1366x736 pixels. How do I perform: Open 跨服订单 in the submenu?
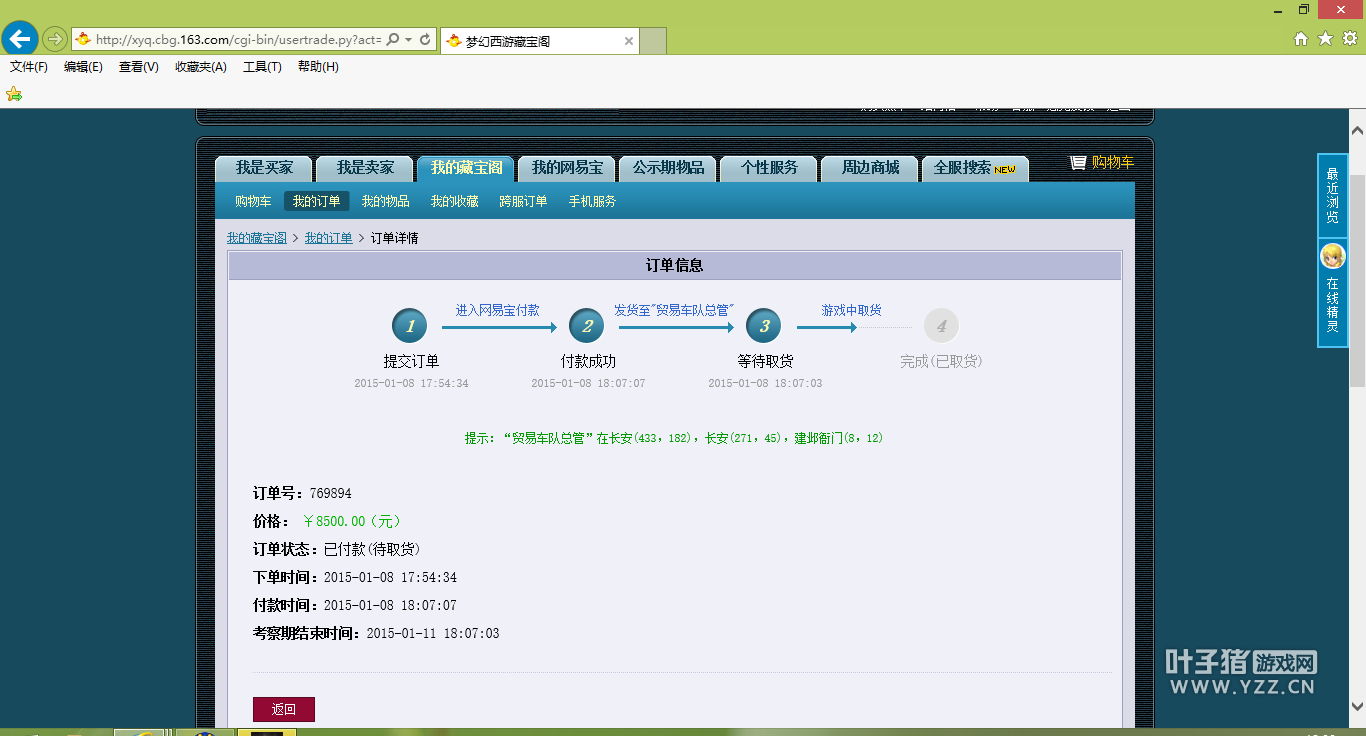[523, 201]
